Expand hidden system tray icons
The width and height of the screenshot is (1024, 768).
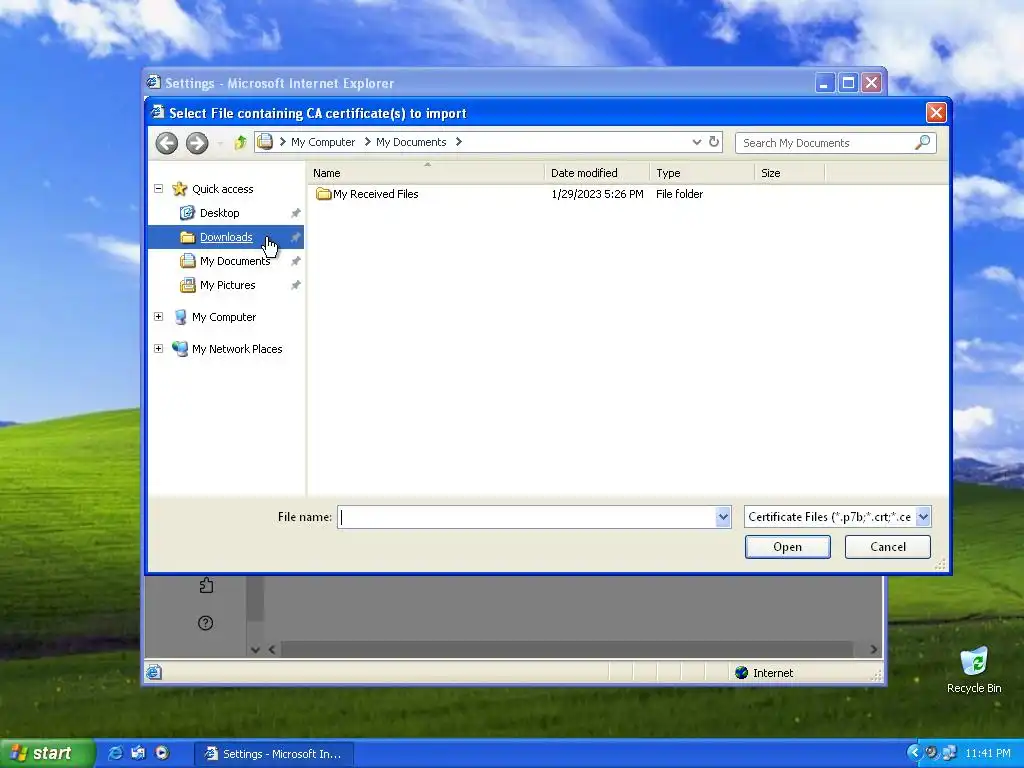click(x=914, y=753)
